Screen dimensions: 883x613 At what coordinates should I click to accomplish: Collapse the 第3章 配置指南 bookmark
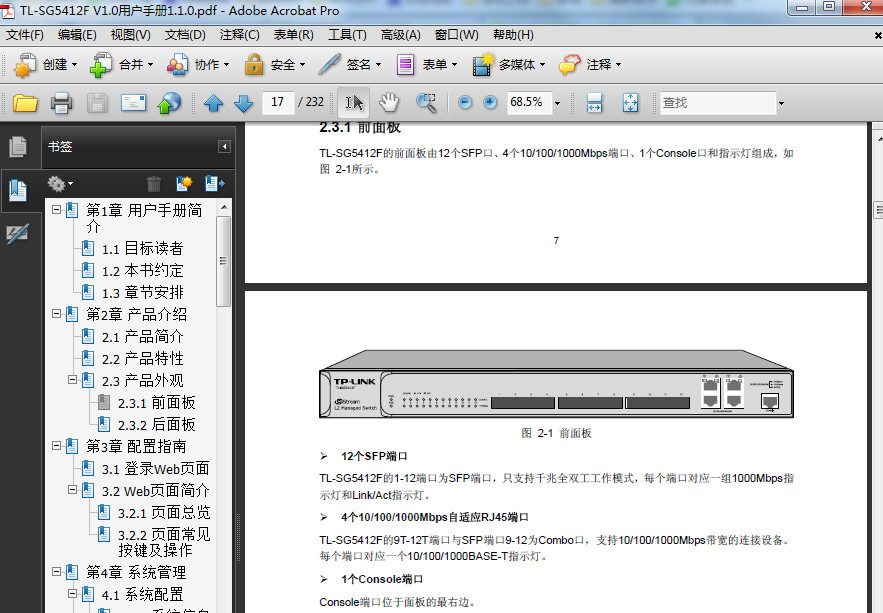click(x=56, y=445)
